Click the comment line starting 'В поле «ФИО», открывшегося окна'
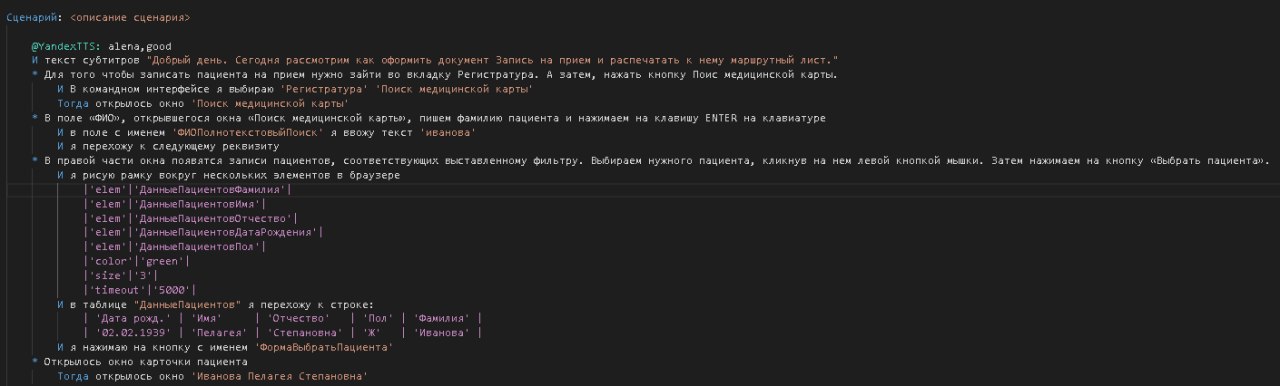The height and width of the screenshot is (386, 1280). coord(429,118)
